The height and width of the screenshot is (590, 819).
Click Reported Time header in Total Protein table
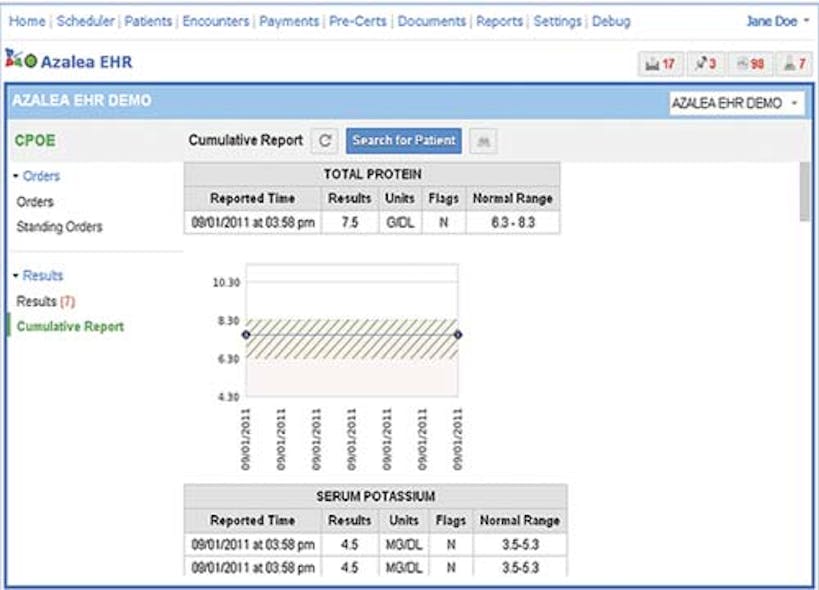point(253,198)
